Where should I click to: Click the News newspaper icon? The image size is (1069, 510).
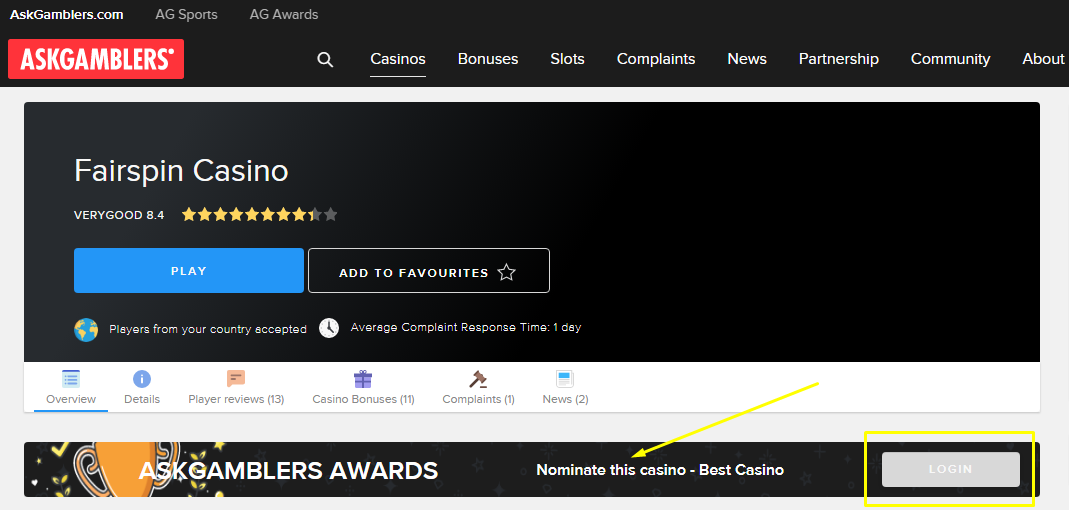(x=565, y=379)
